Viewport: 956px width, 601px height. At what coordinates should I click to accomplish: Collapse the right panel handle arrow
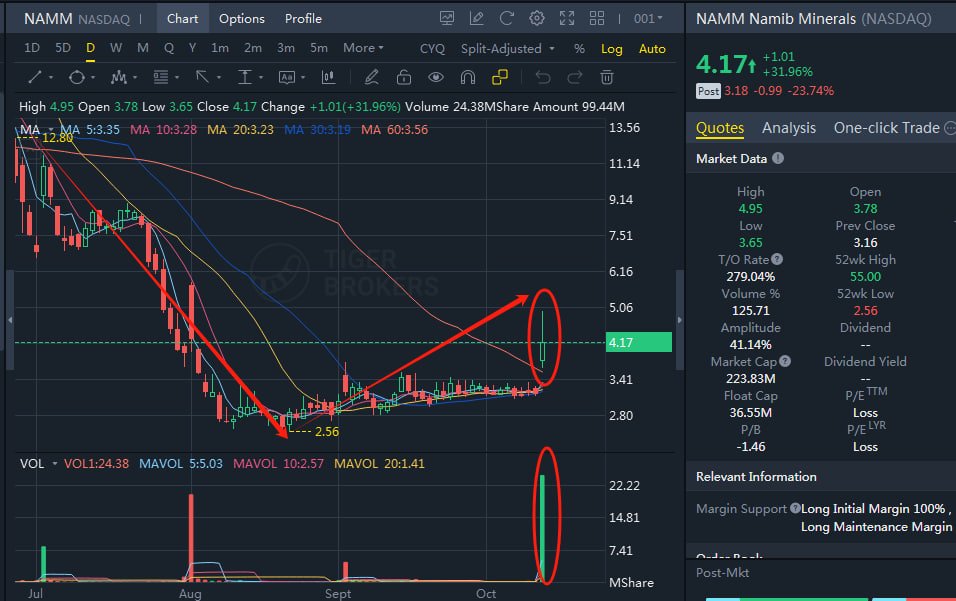[x=680, y=319]
